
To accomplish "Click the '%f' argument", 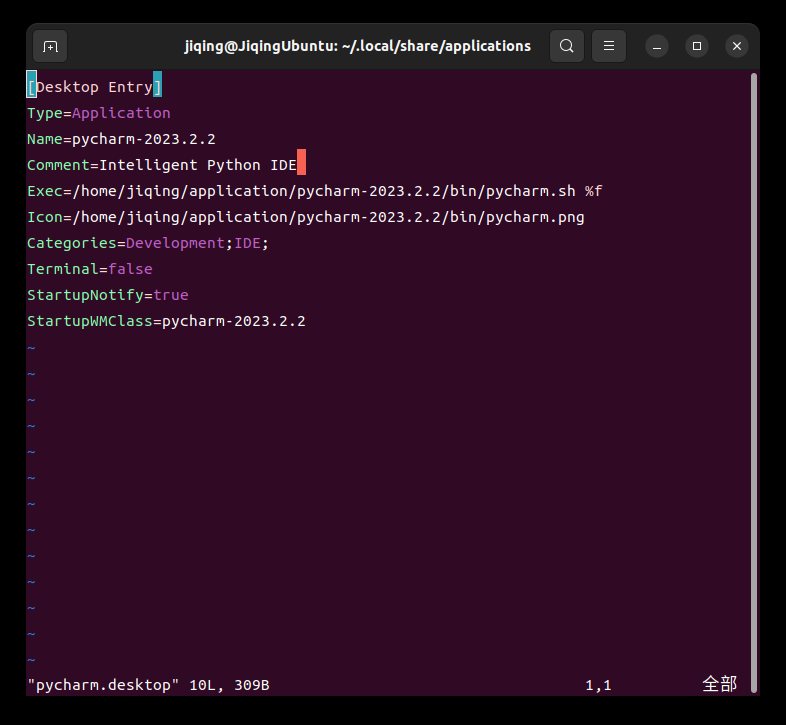I will pos(594,191).
